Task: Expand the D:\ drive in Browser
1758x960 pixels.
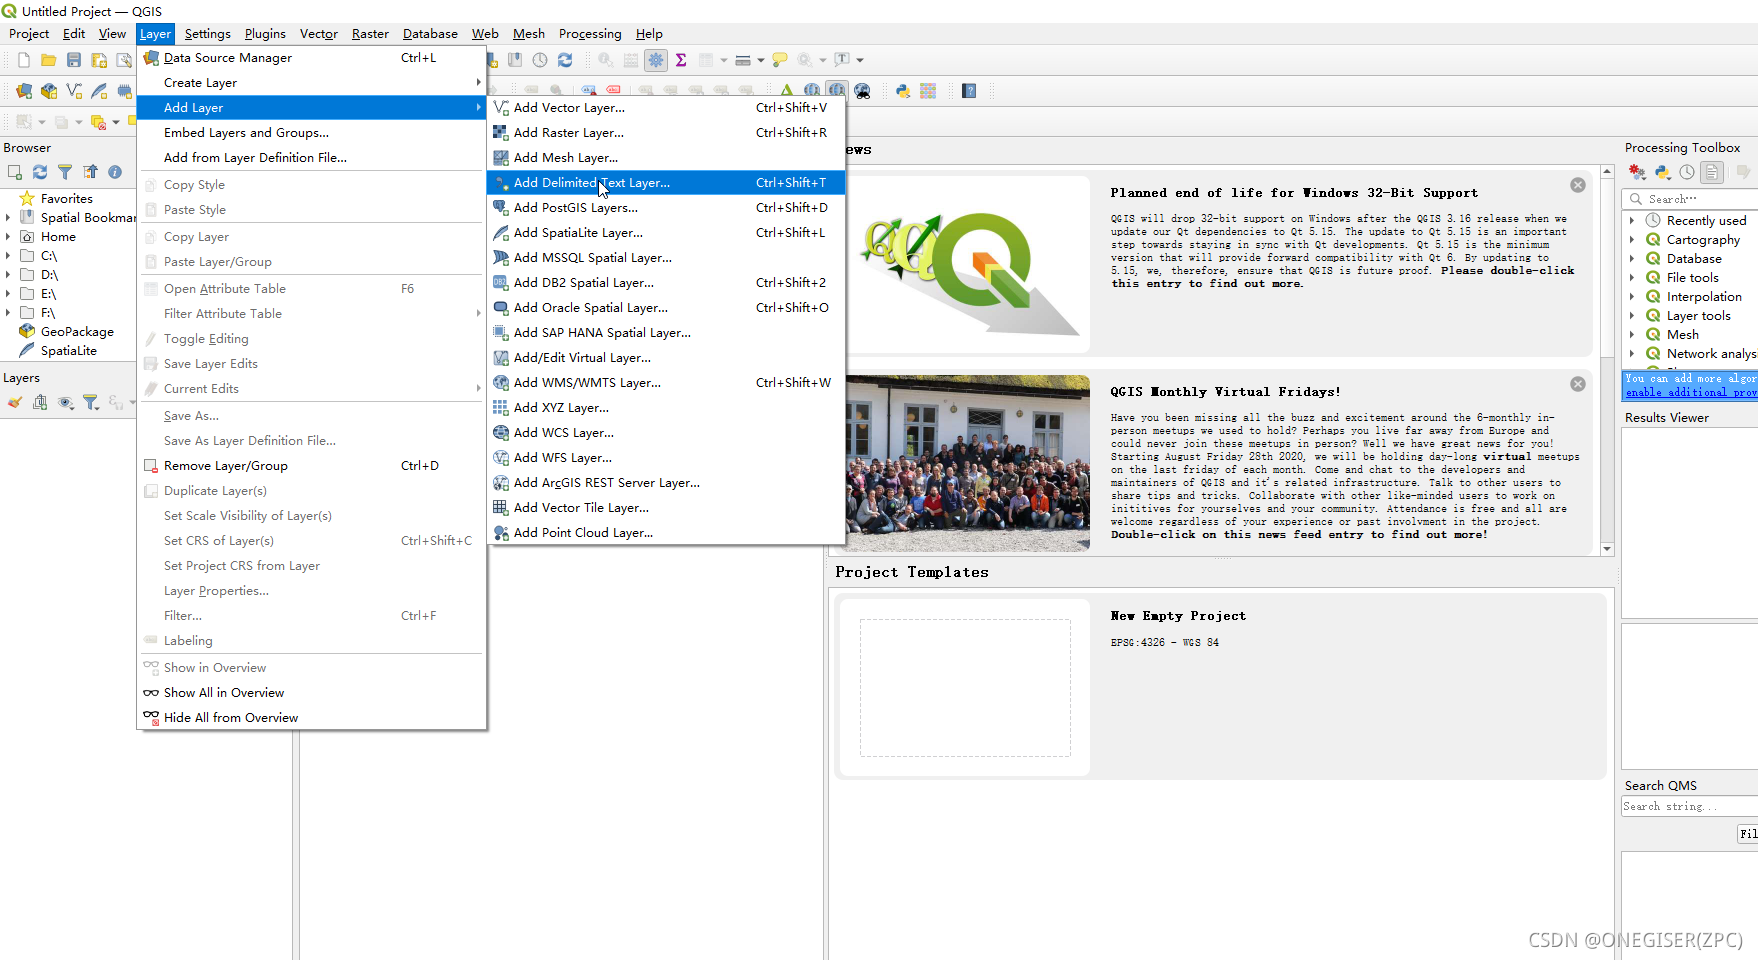Action: click(8, 275)
